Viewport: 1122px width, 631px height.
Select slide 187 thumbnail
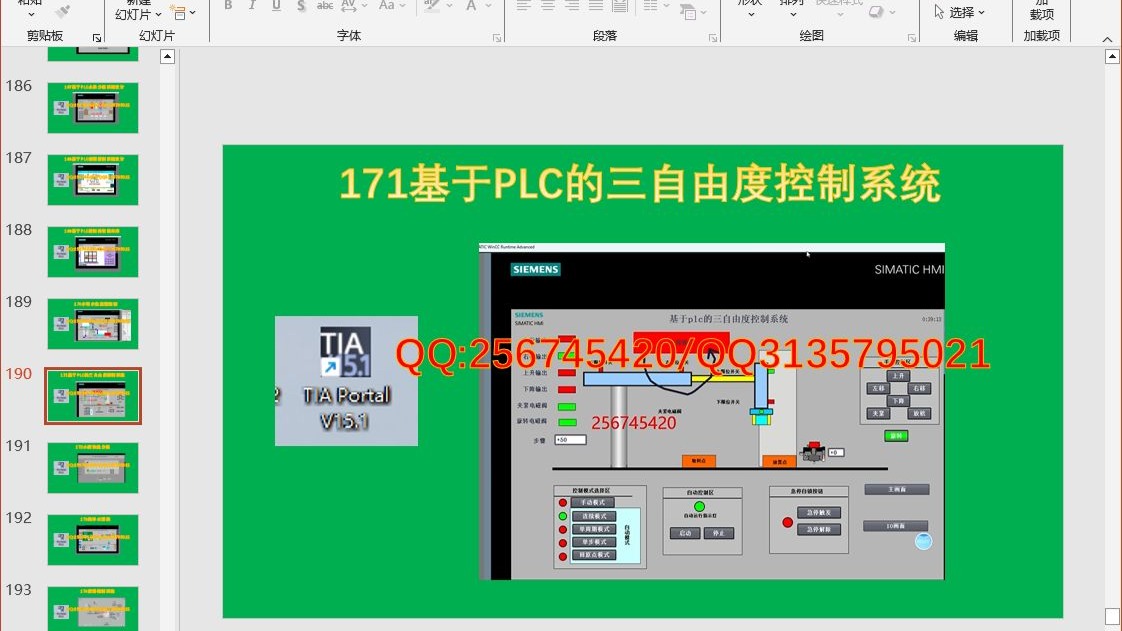tap(93, 180)
